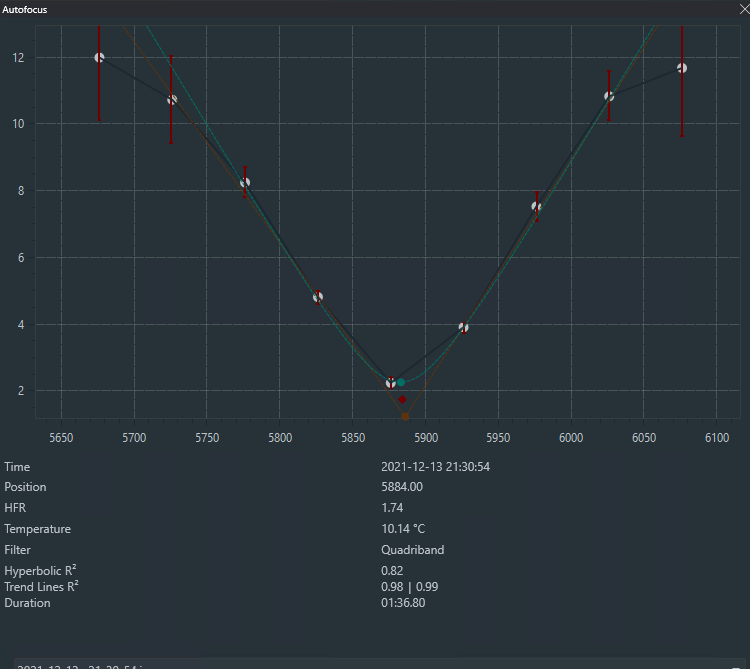The image size is (750, 669).
Task: Click the orange trend line intersection marker
Action: pyautogui.click(x=405, y=416)
